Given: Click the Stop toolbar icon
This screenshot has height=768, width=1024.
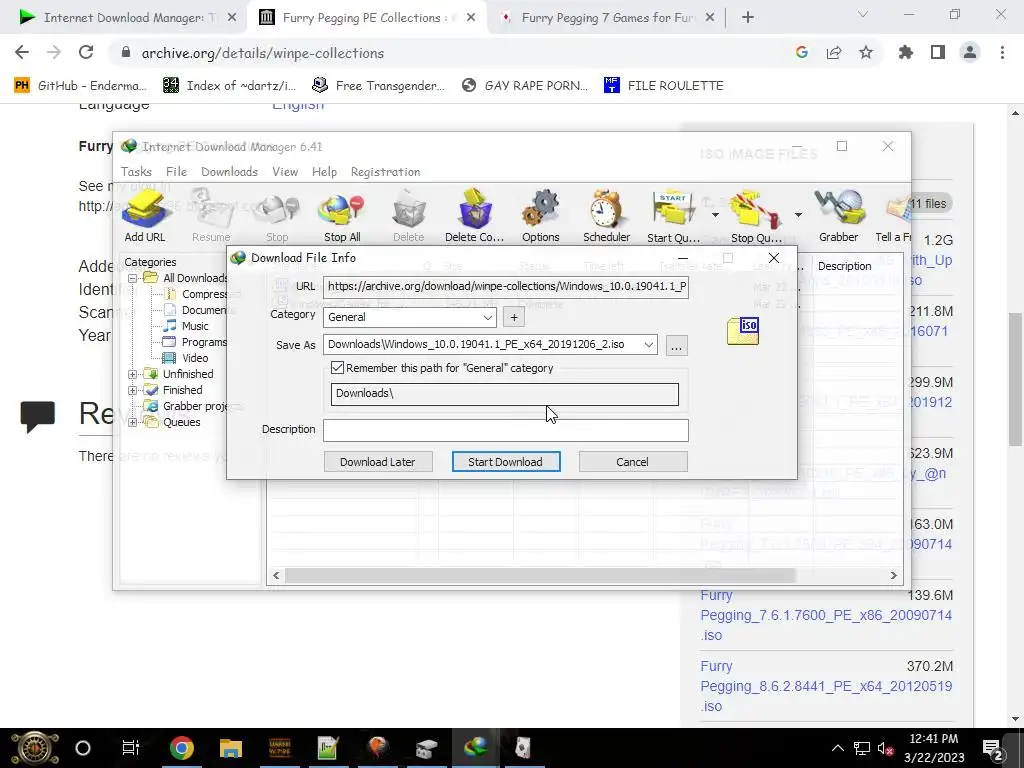Looking at the screenshot, I should click(x=277, y=216).
